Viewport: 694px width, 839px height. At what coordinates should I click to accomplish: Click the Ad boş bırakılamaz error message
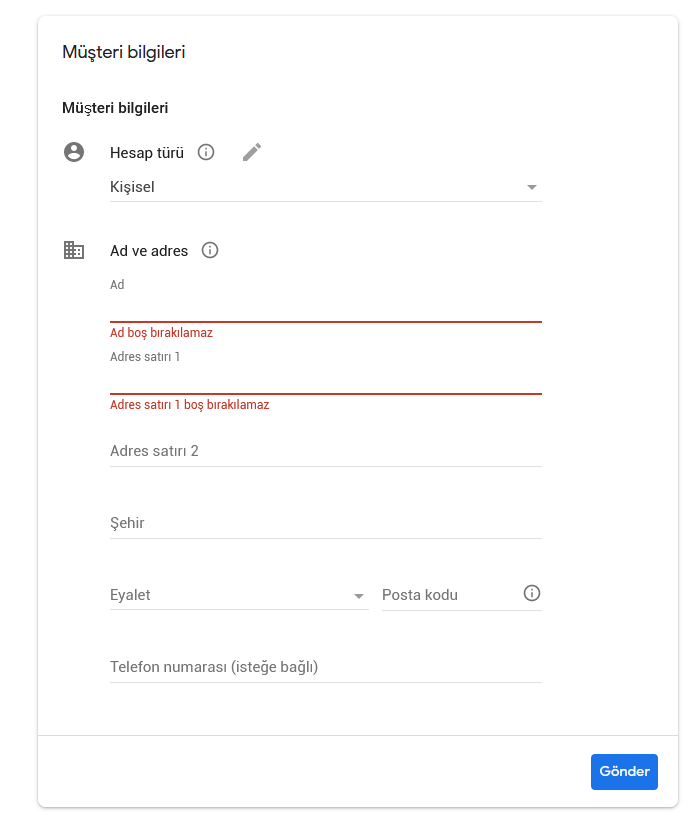[161, 333]
